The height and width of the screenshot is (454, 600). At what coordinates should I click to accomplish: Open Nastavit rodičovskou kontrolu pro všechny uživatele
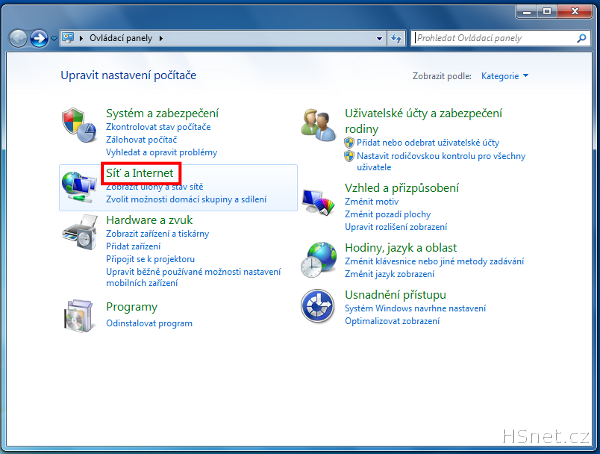click(x=441, y=162)
